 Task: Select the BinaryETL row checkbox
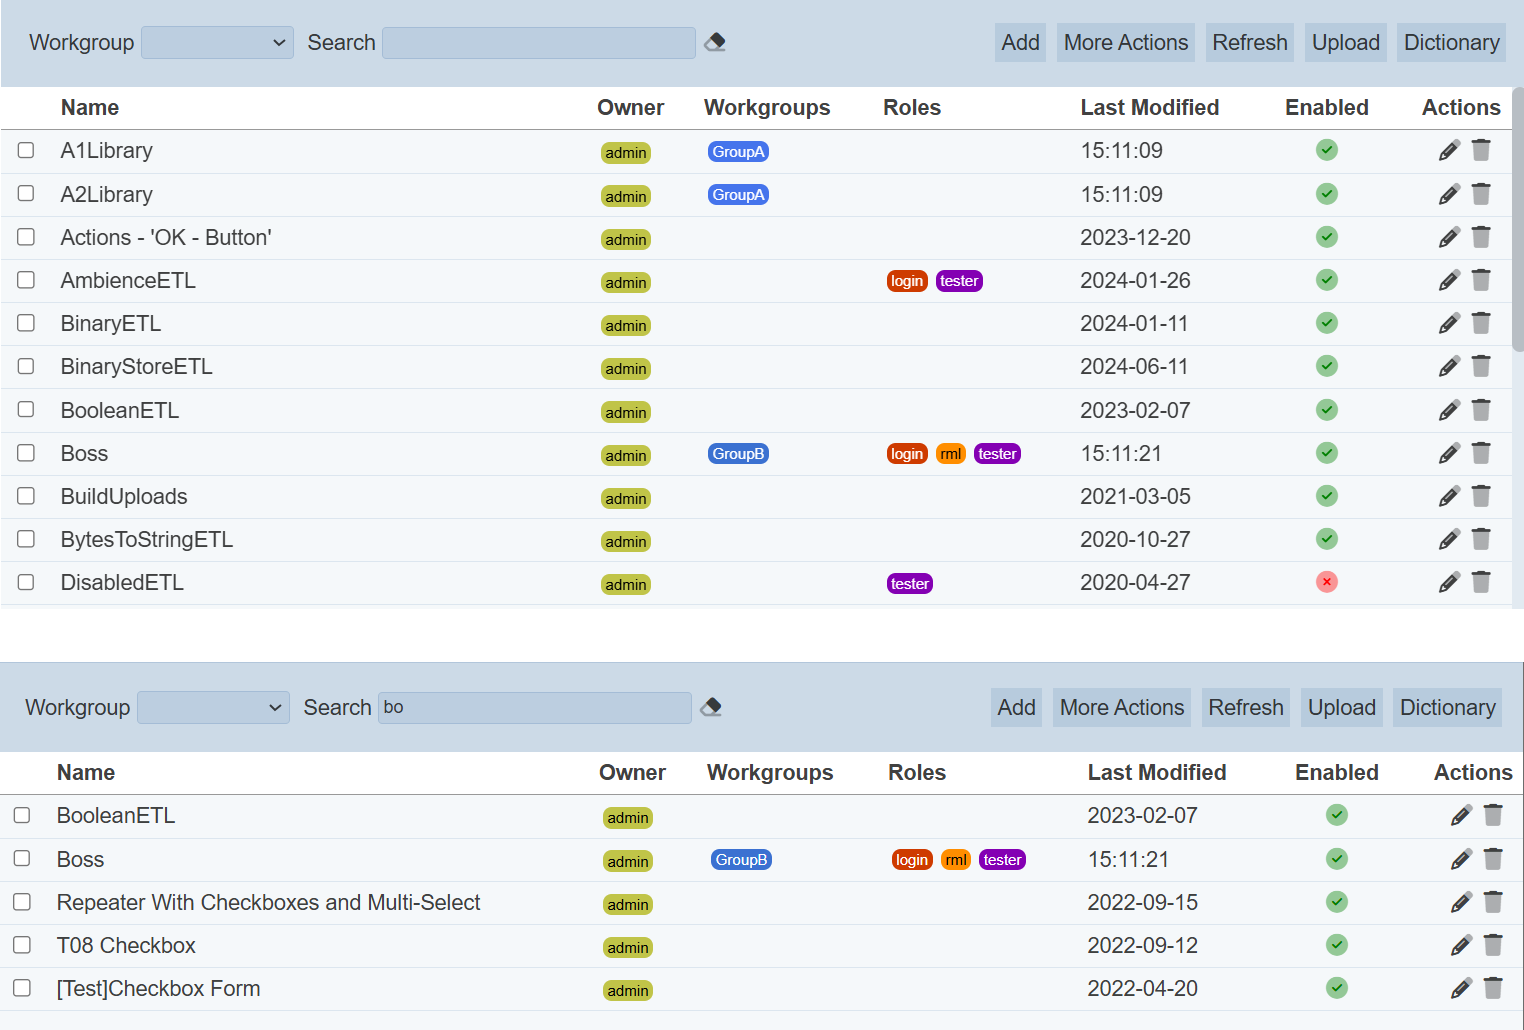[26, 323]
